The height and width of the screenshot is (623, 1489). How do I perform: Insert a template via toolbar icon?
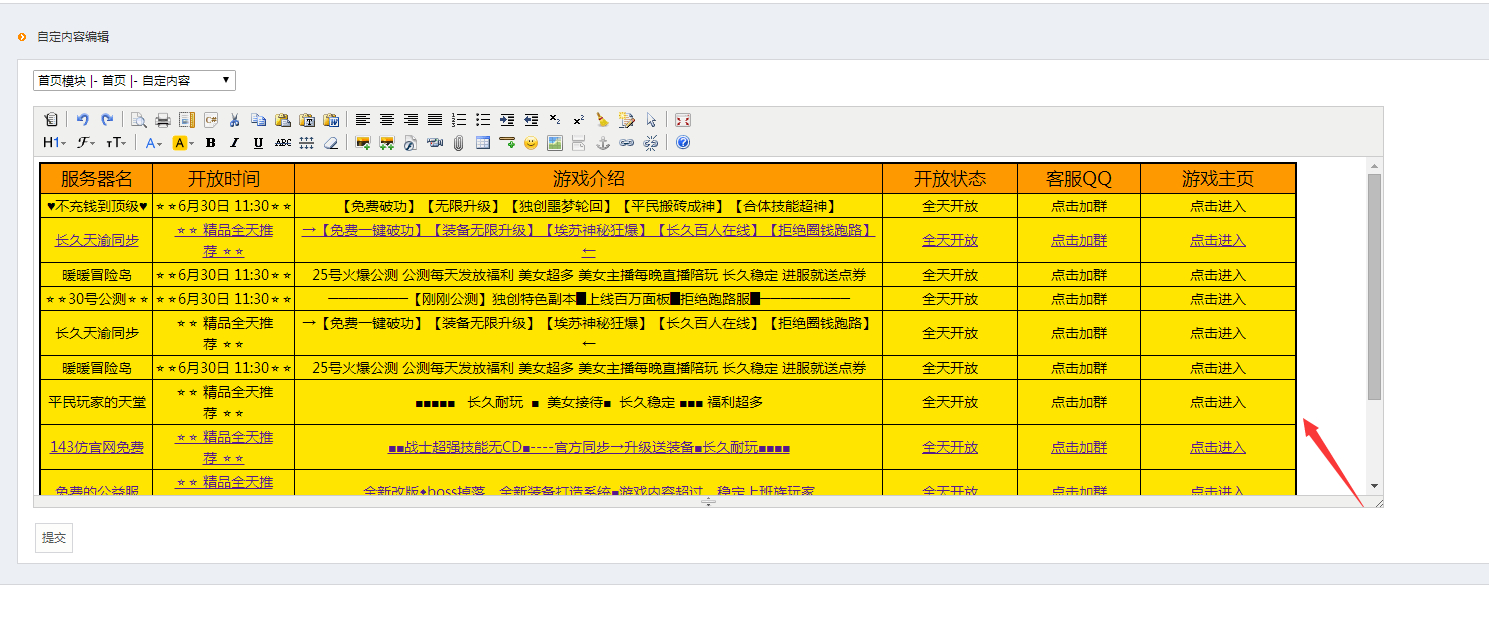click(187, 119)
